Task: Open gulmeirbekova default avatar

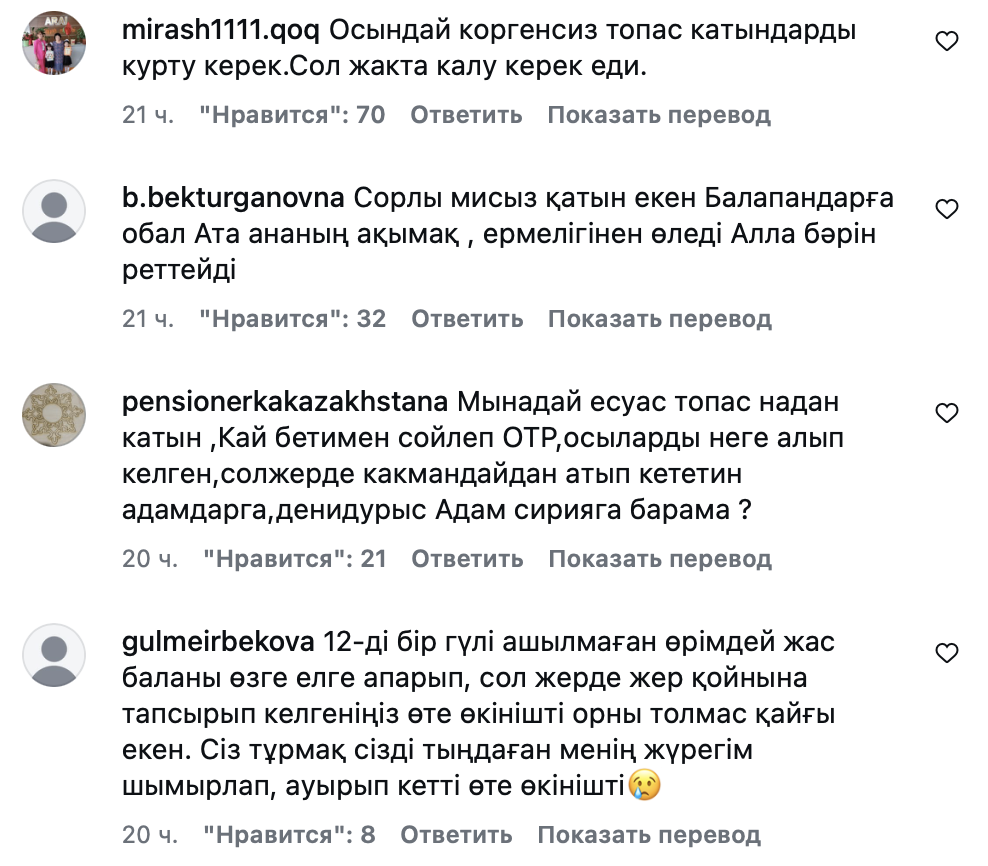Action: coord(54,656)
